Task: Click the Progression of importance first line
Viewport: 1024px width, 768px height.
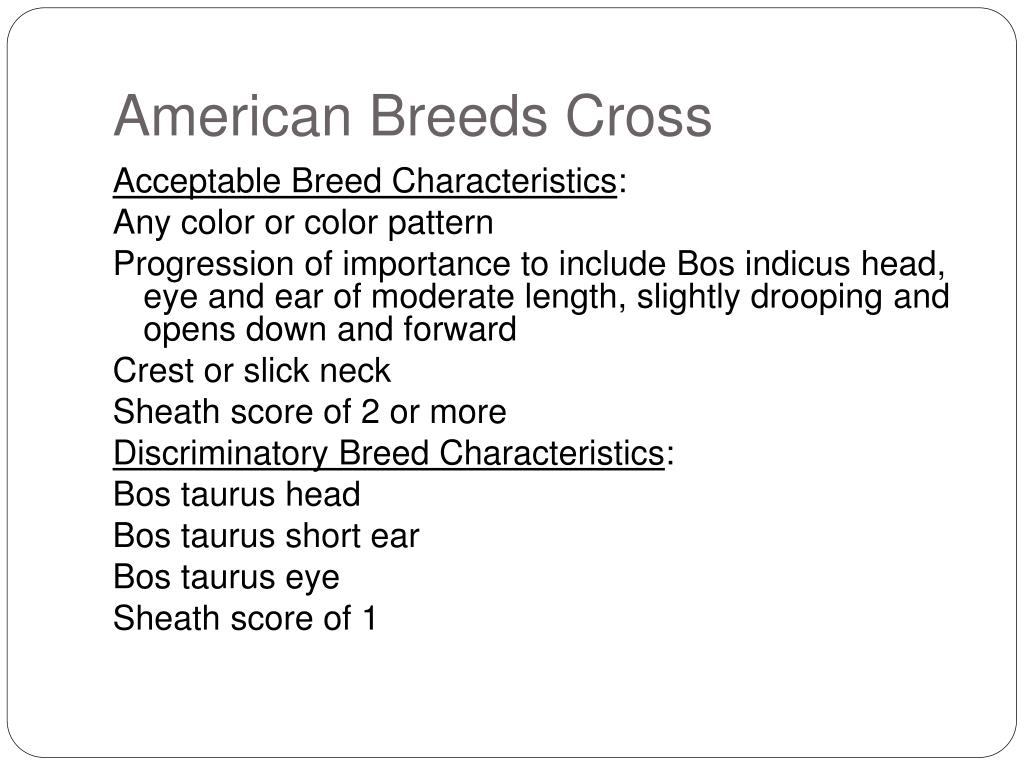Action: point(530,264)
